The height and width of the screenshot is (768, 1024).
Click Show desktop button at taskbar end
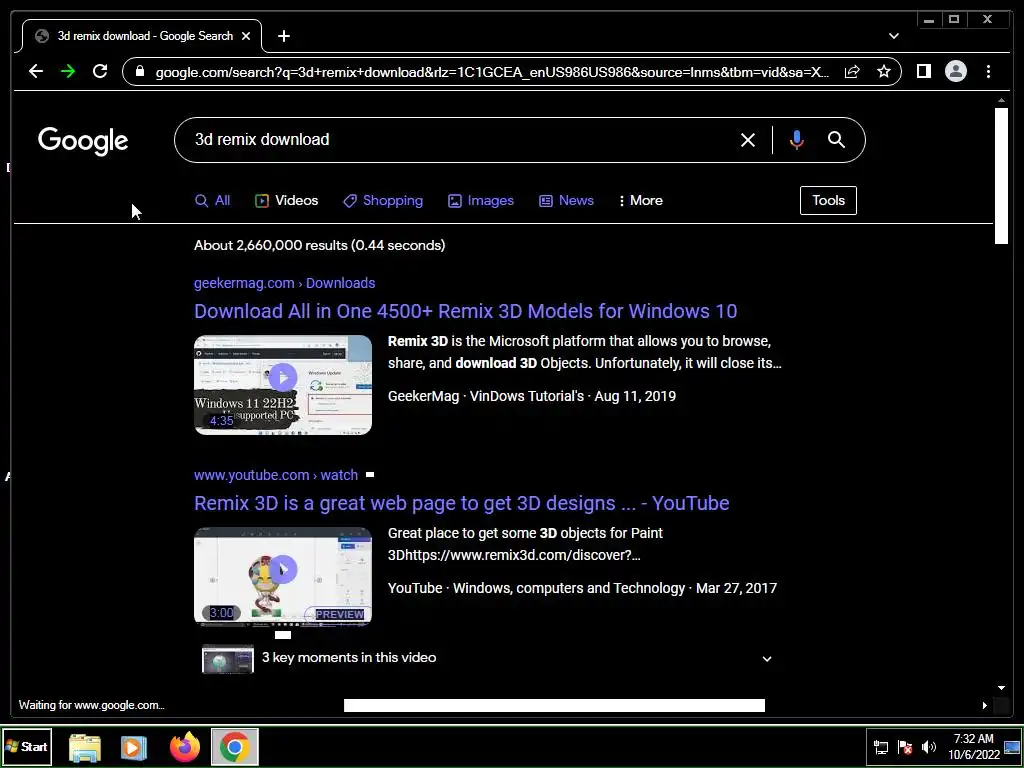pyautogui.click(x=1012, y=747)
